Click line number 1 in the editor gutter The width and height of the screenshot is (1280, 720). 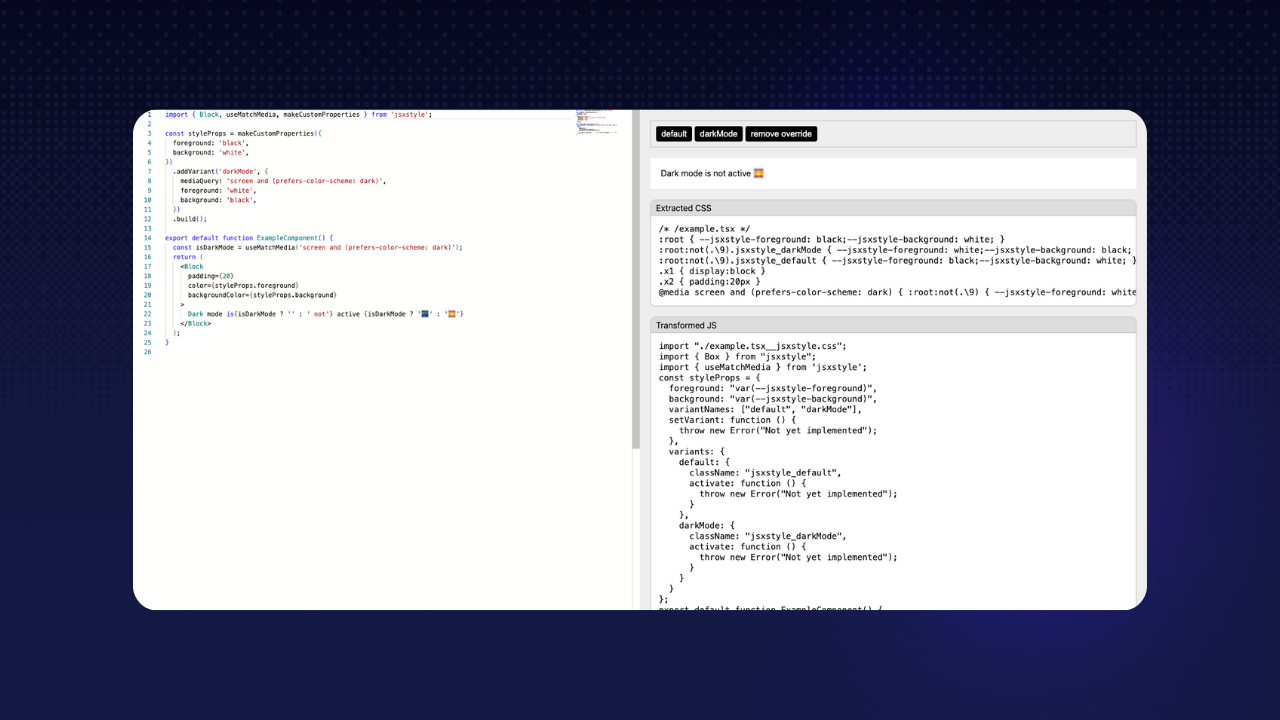click(149, 115)
